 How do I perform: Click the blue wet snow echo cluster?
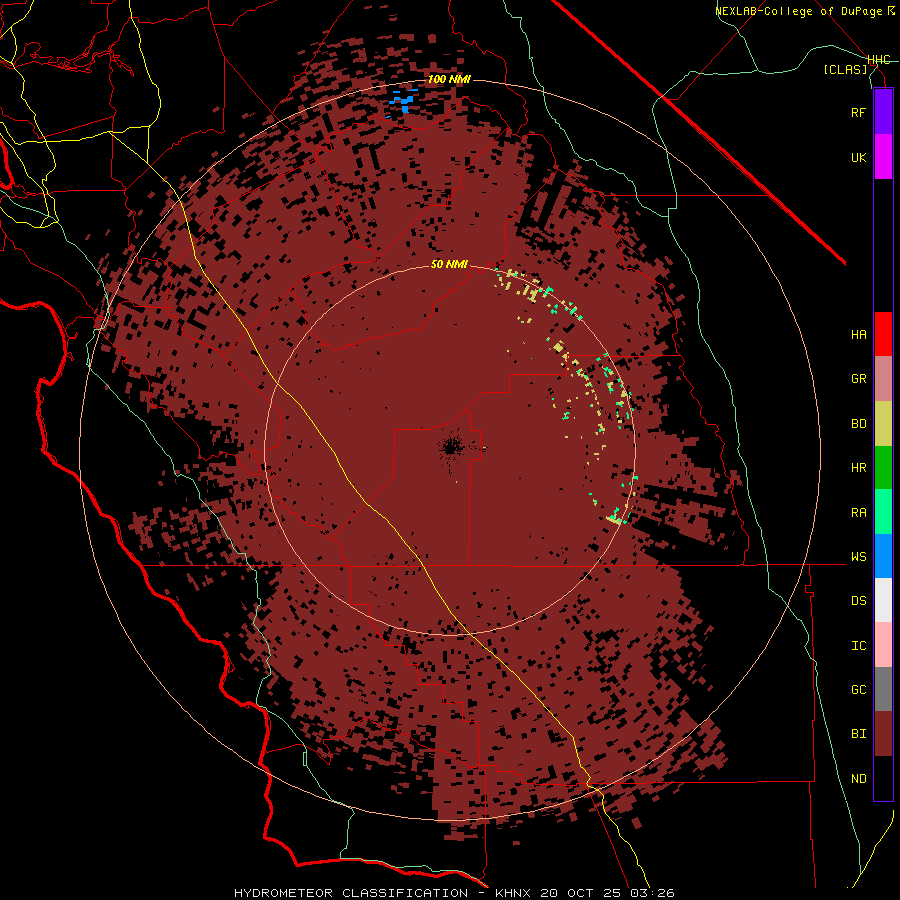[404, 102]
